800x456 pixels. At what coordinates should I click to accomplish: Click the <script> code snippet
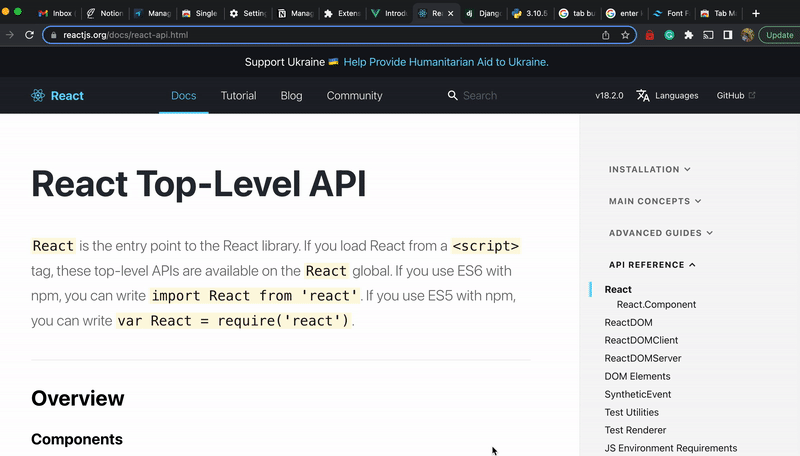[x=486, y=246]
